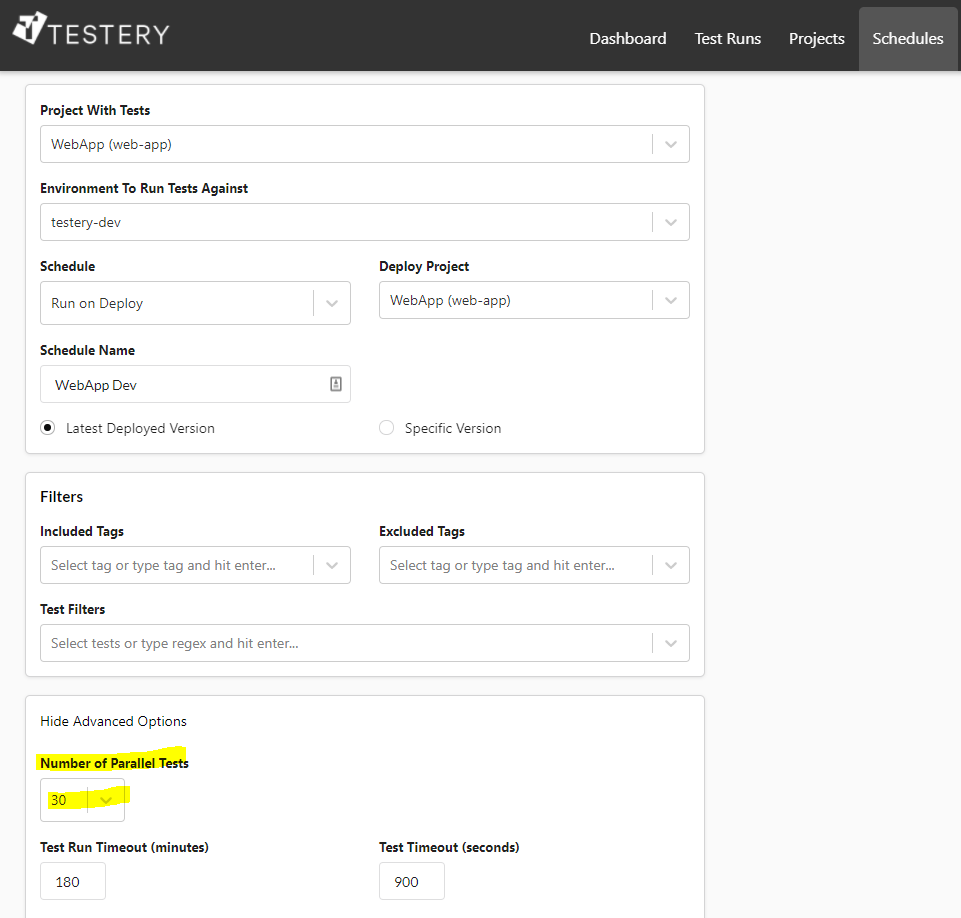Open the Number of Parallel Tests dropdown
Image resolution: width=961 pixels, height=918 pixels.
pos(106,800)
